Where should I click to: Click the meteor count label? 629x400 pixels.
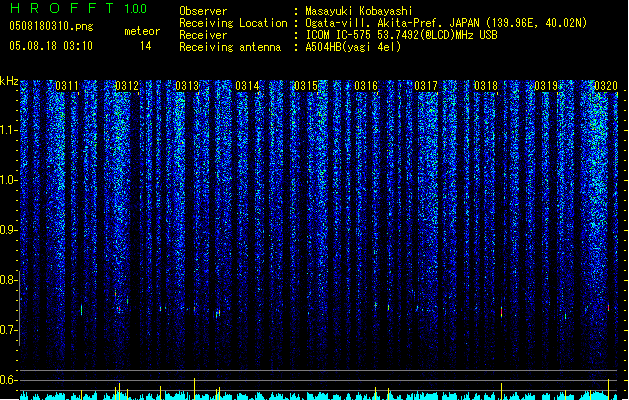tap(142, 31)
